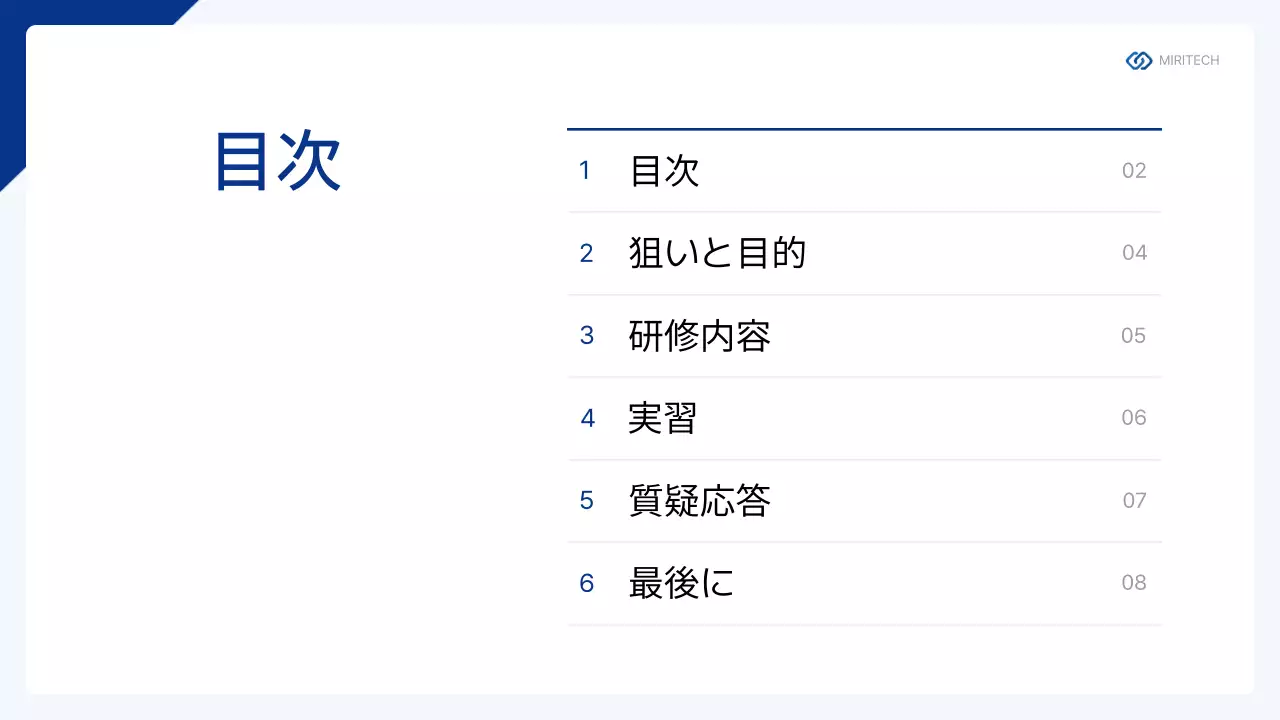
Task: Click the MIRITECH logo icon
Action: 1139,61
